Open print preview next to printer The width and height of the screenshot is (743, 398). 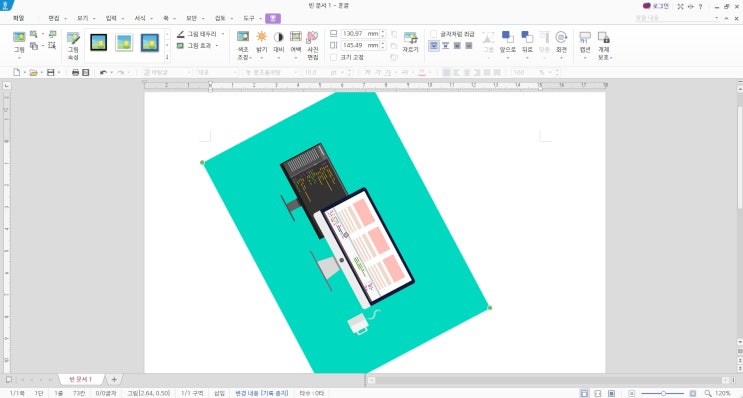tap(86, 72)
